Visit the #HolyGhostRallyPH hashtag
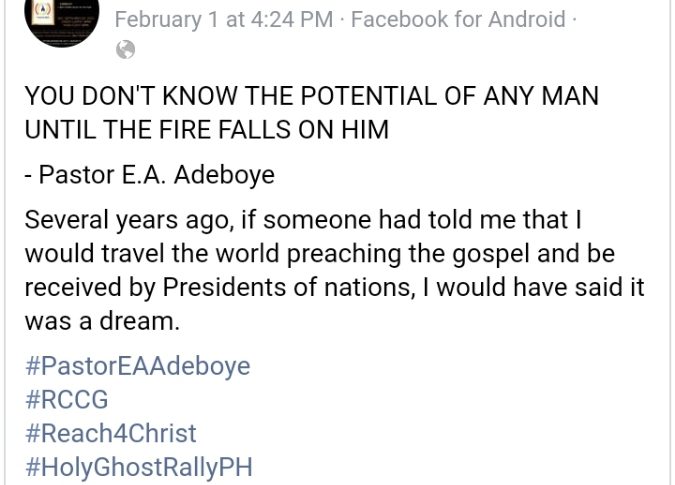Image resolution: width=675 pixels, height=485 pixels. pos(138,467)
